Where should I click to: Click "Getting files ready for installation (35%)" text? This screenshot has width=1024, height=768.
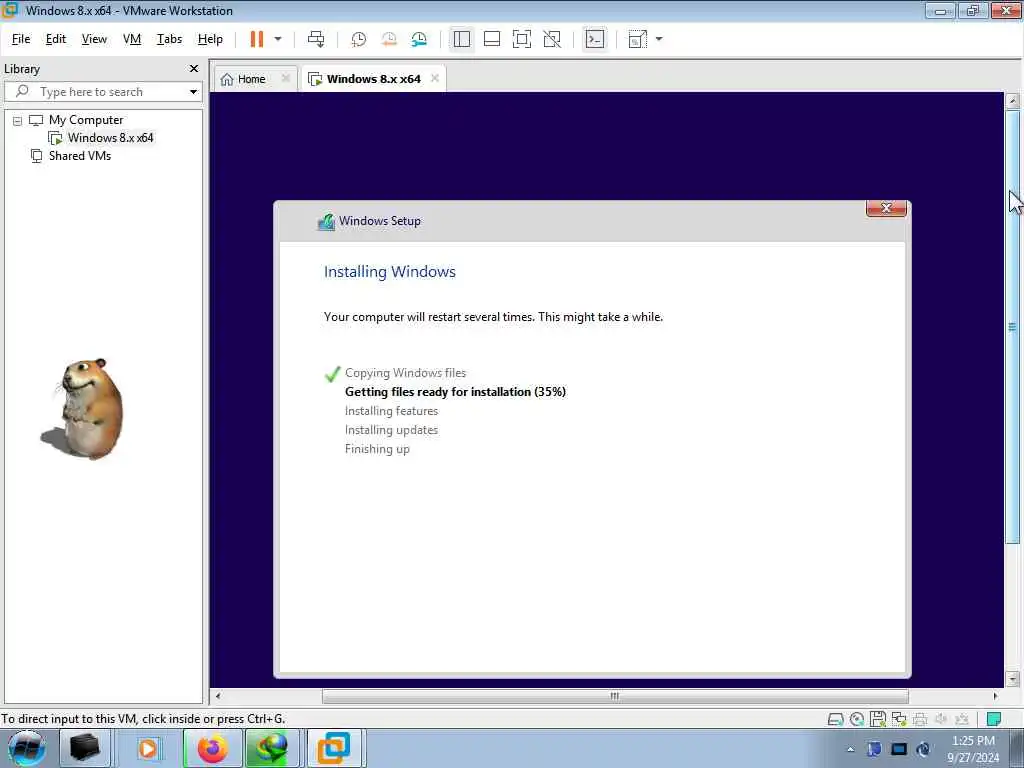[455, 392]
